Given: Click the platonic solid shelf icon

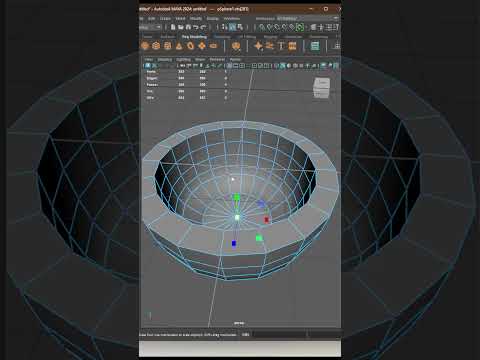Looking at the screenshot, I should 236,46.
